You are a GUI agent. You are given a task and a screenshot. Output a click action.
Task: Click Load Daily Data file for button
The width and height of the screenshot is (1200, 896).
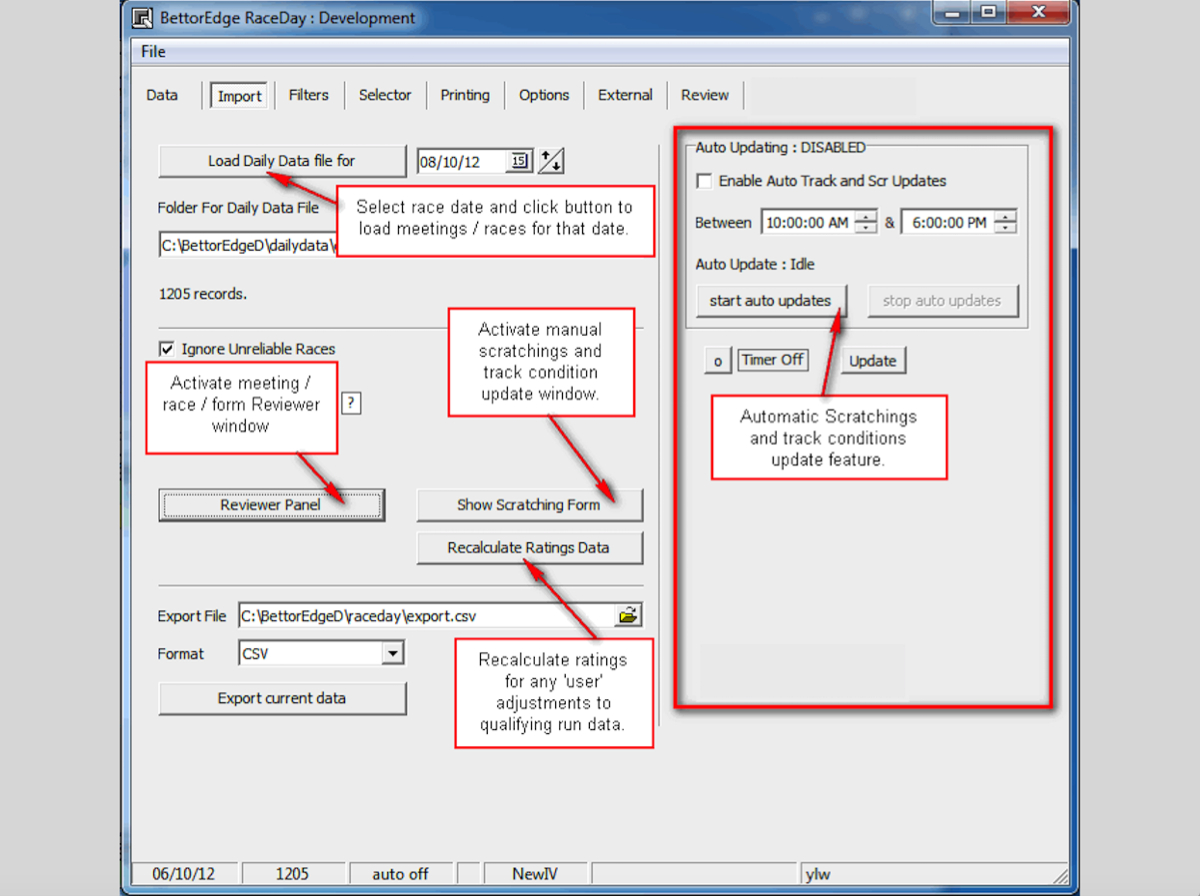pos(282,161)
